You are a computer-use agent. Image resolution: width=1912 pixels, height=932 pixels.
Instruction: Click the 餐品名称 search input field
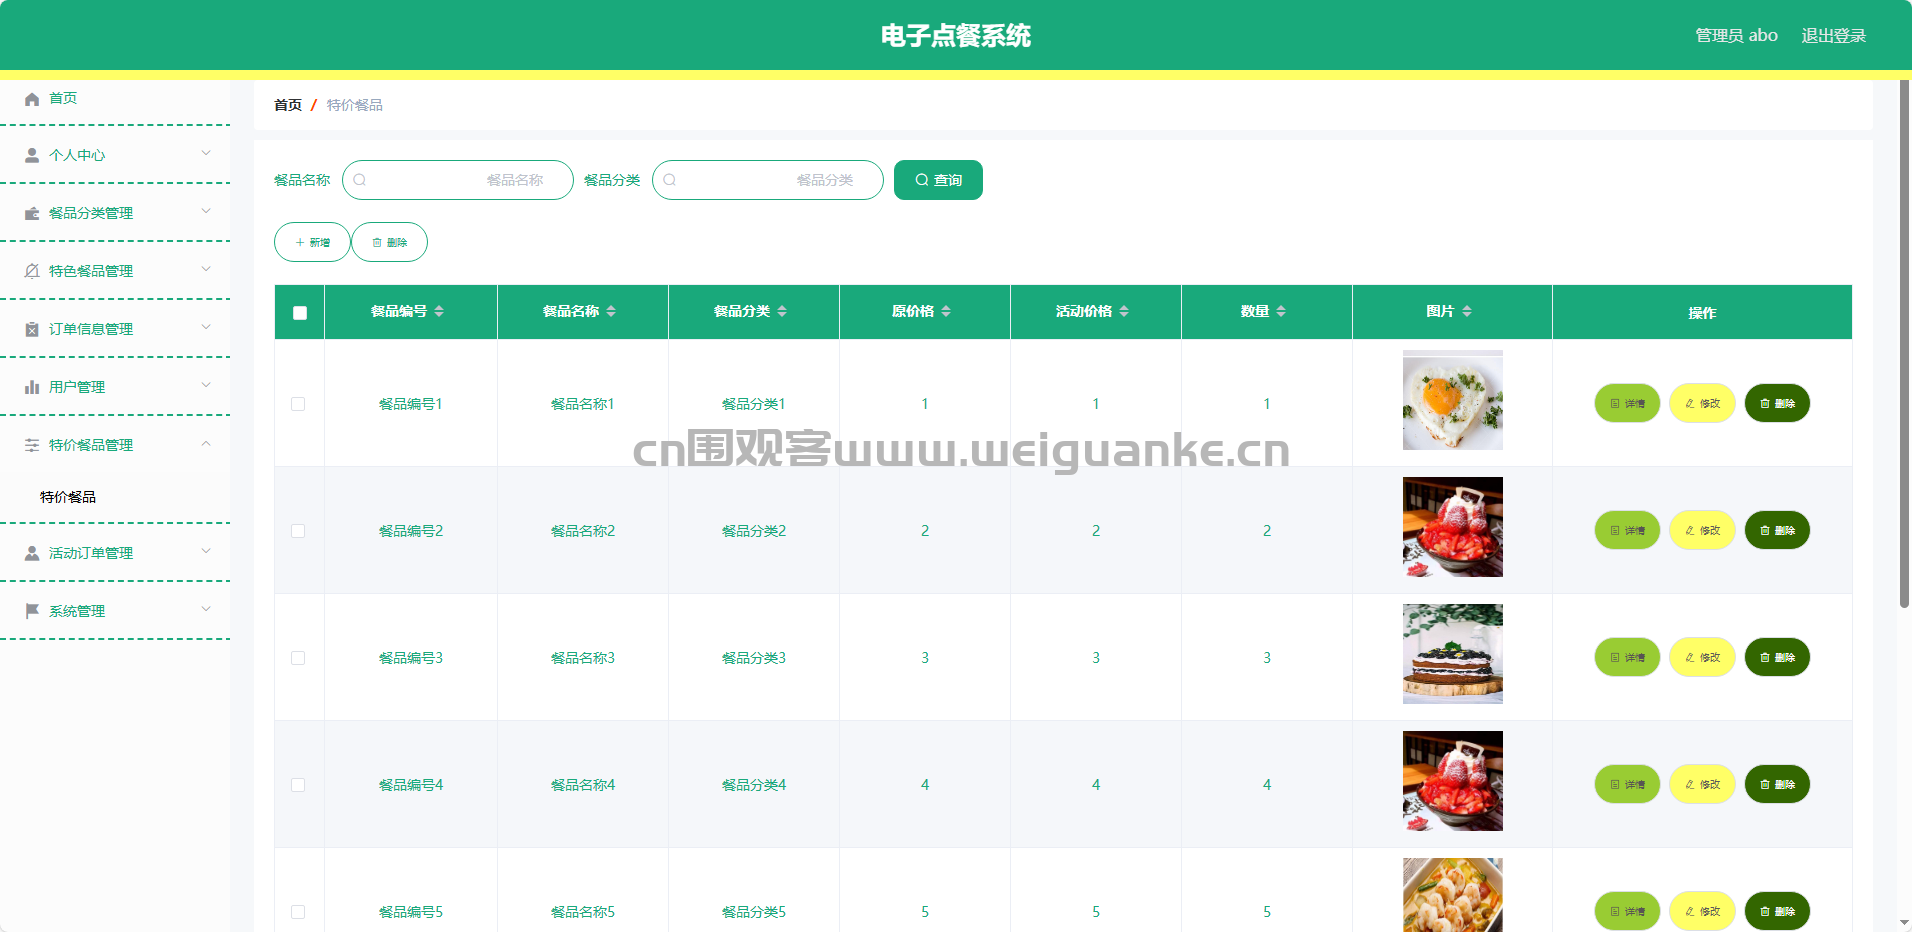pyautogui.click(x=458, y=180)
